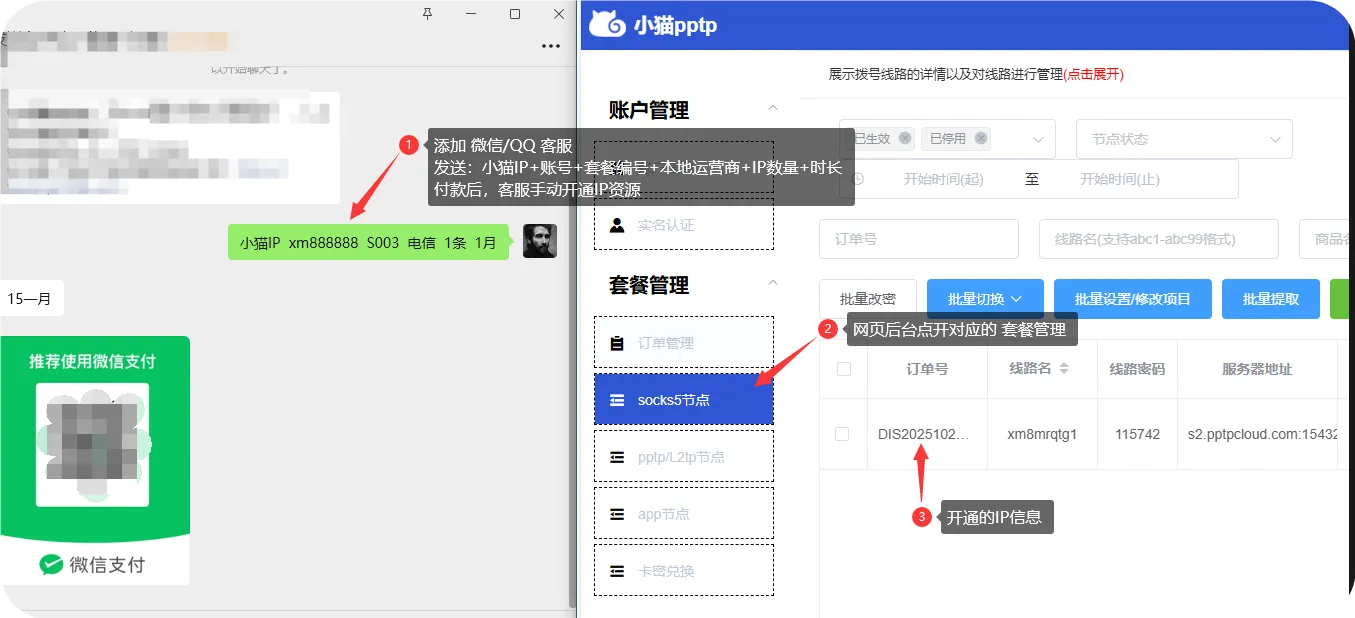Remove the 已停用 filter tag
This screenshot has width=1355, height=618.
(981, 139)
